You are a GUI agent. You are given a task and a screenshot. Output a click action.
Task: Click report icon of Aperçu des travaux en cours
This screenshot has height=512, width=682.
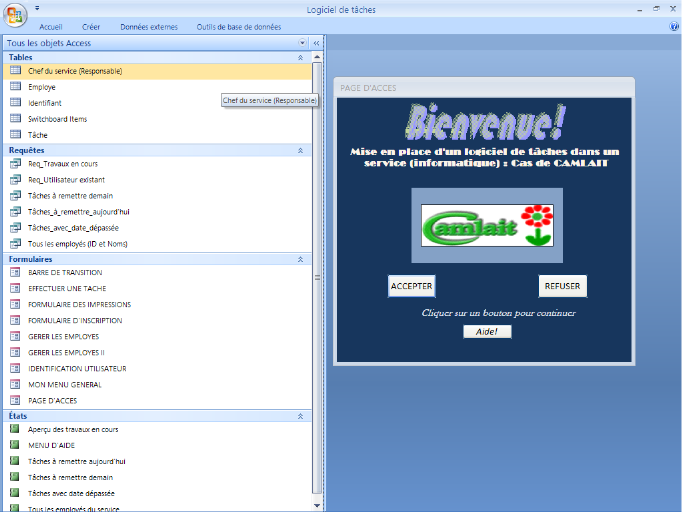[14, 429]
